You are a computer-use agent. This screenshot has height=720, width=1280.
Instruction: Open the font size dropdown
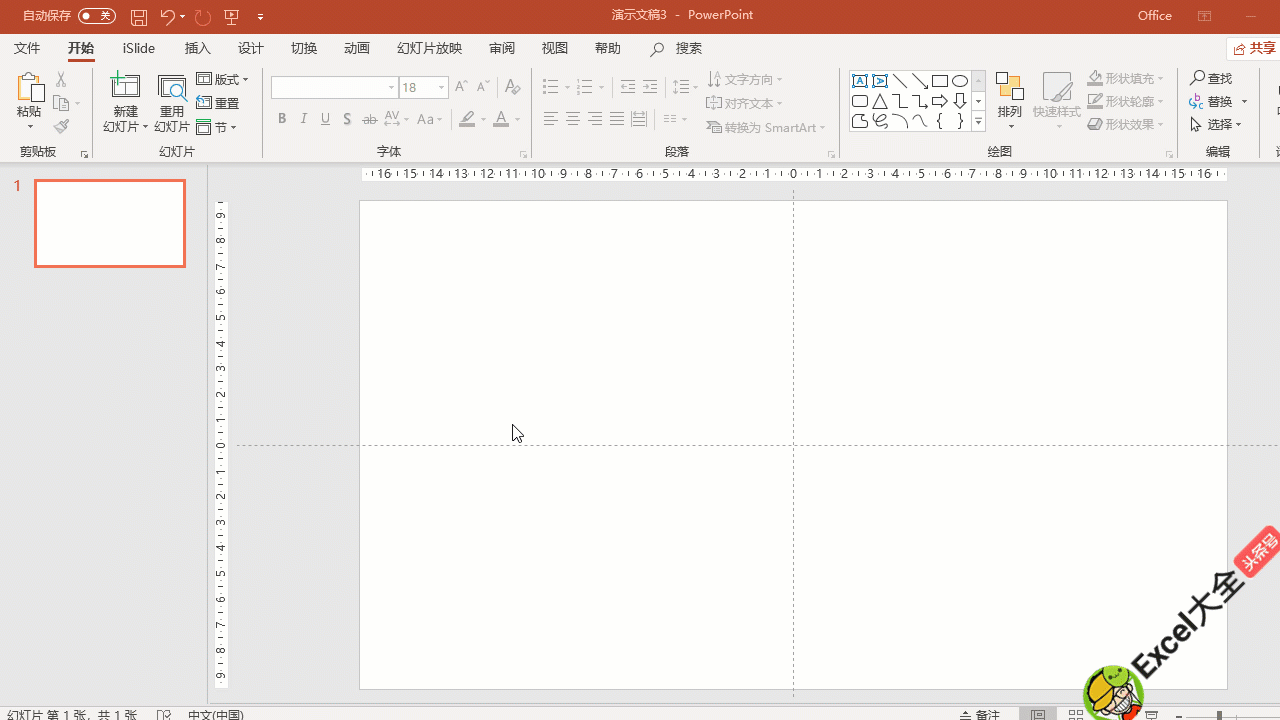[x=441, y=88]
